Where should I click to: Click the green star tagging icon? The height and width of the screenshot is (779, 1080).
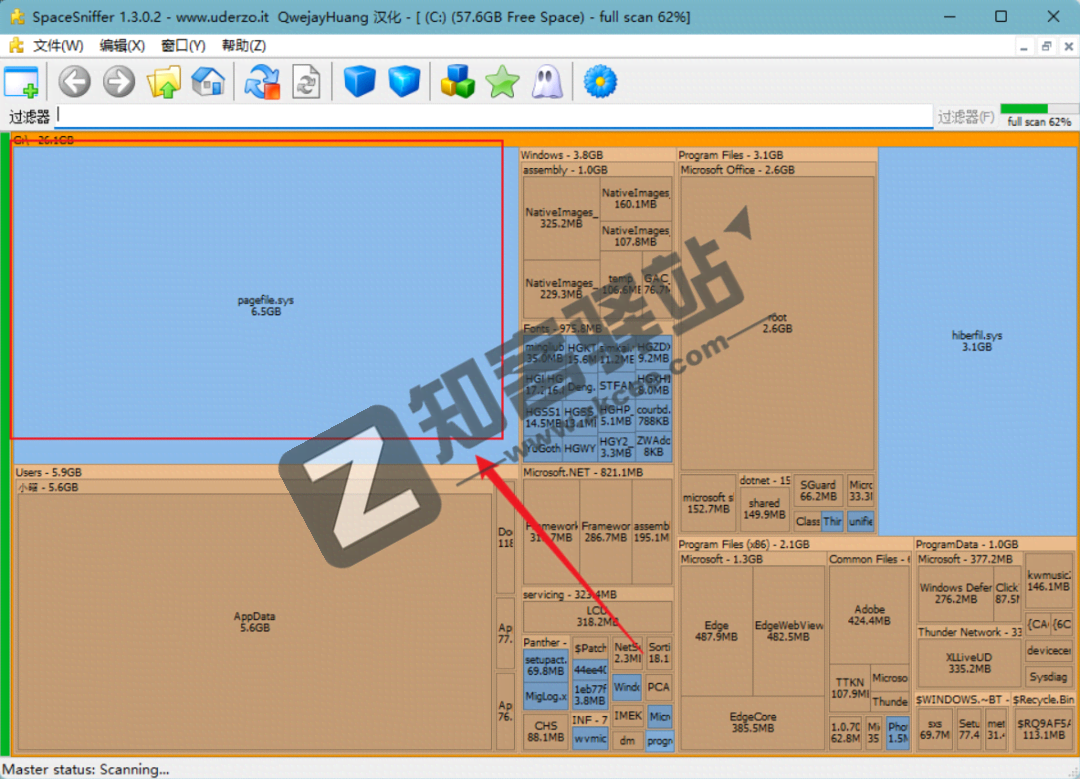click(502, 82)
